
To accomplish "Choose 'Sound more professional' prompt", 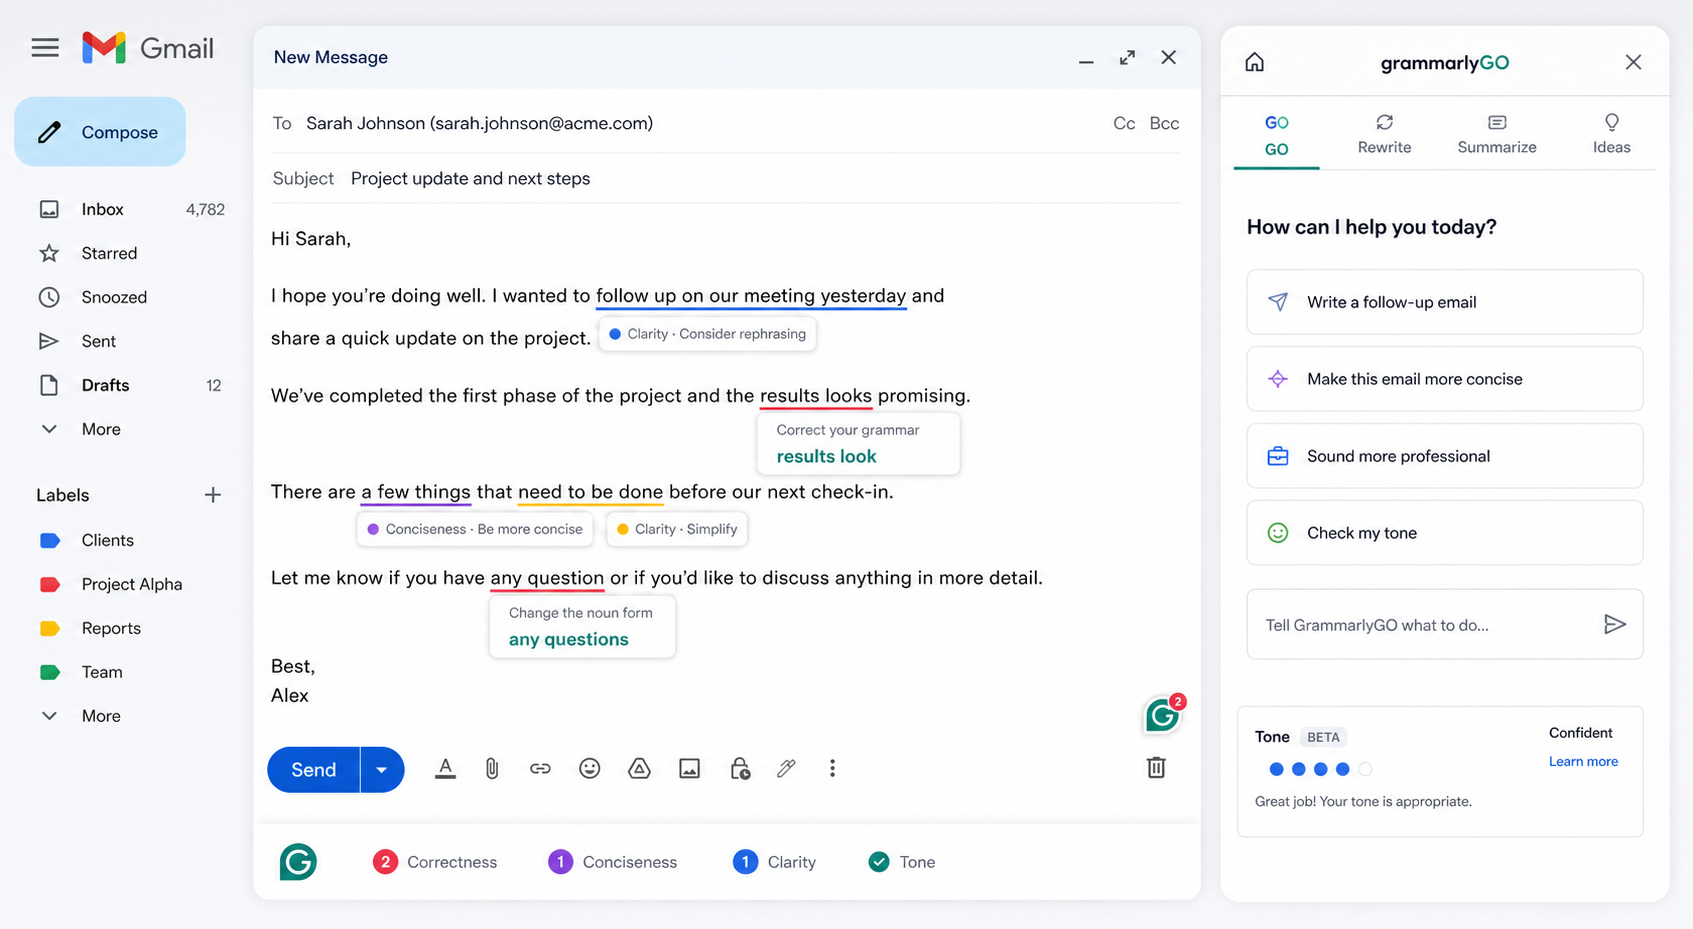I will pyautogui.click(x=1445, y=456).
